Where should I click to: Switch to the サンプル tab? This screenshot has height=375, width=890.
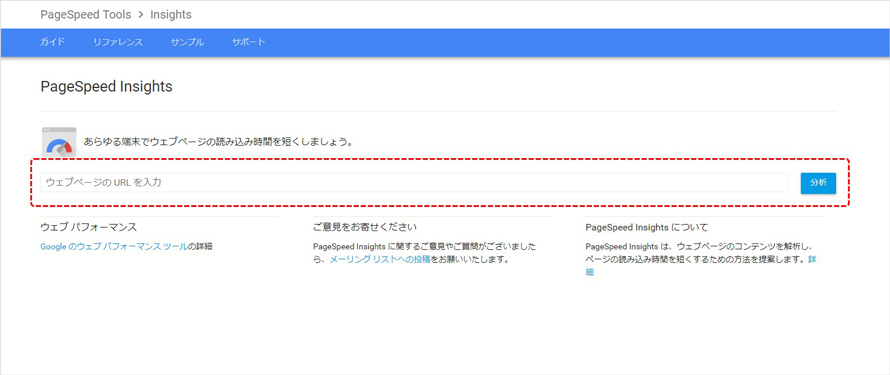pos(187,43)
